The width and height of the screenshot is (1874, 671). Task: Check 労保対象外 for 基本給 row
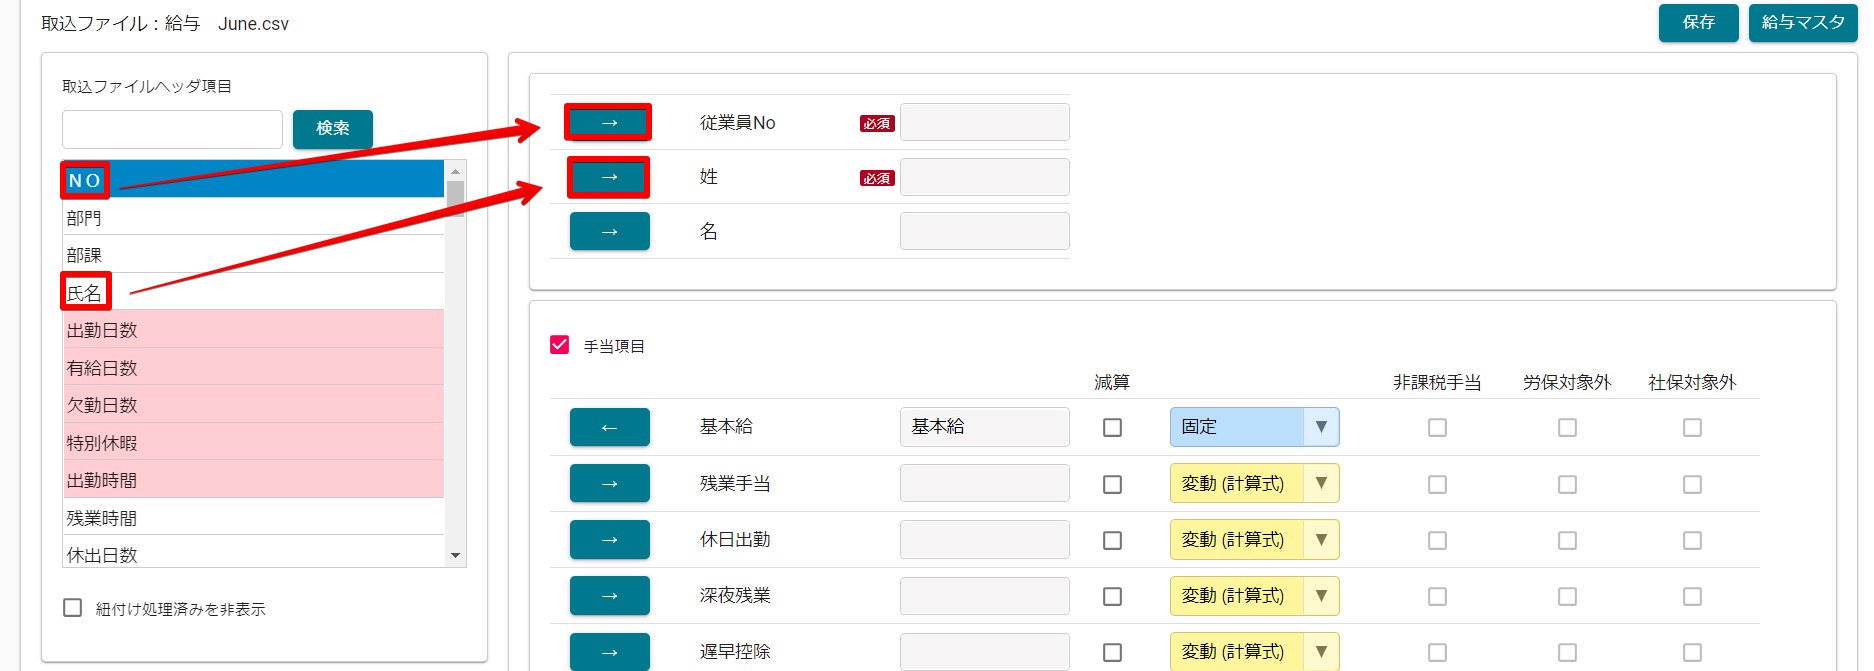tap(1567, 427)
